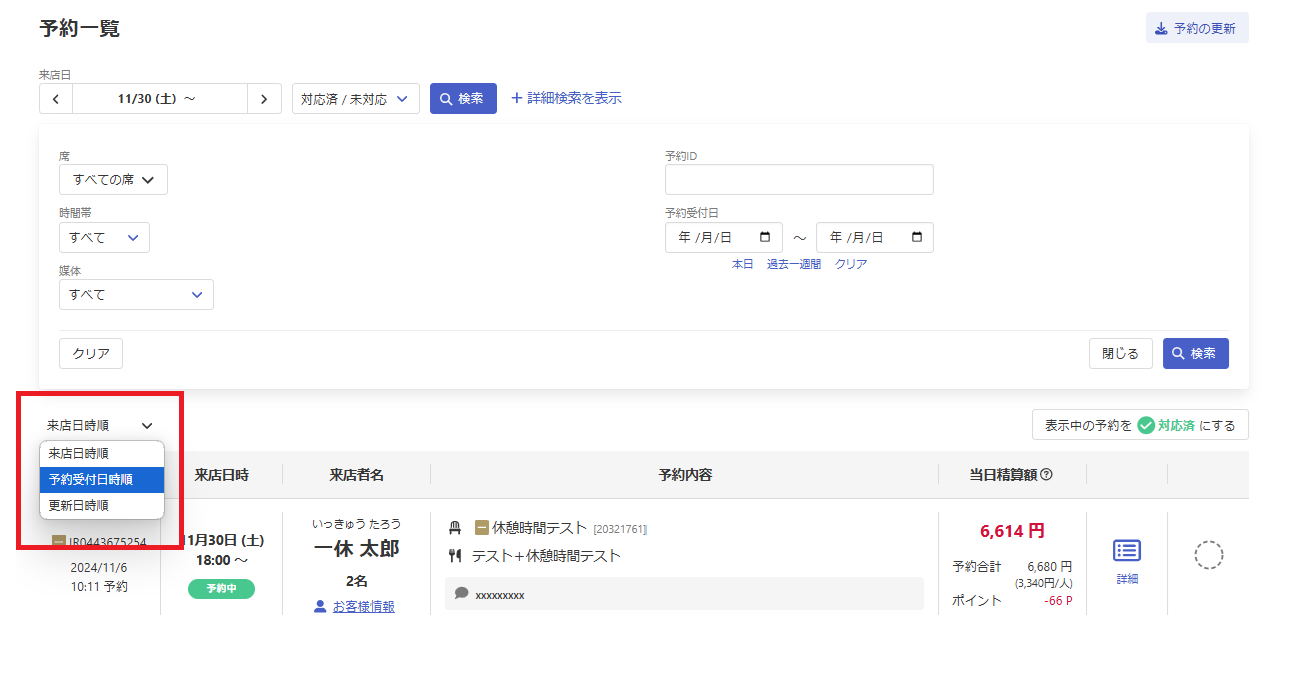
Task: Open the 時間帯 dropdown
Action: 104,238
